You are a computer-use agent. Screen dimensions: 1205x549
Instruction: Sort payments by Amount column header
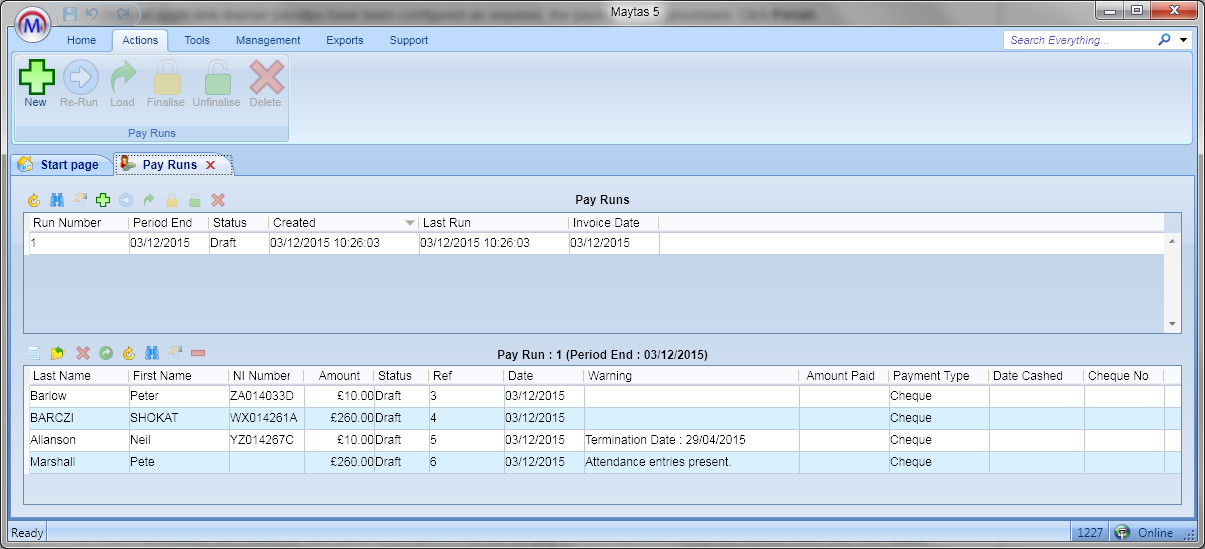tap(339, 376)
